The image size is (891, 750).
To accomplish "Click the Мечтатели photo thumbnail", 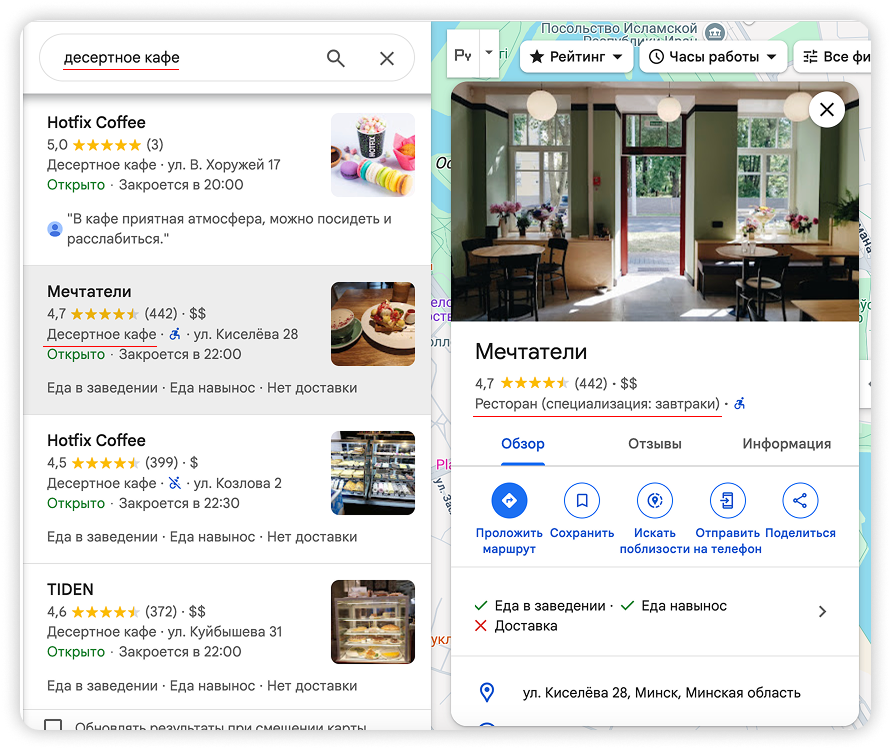I will (x=373, y=323).
